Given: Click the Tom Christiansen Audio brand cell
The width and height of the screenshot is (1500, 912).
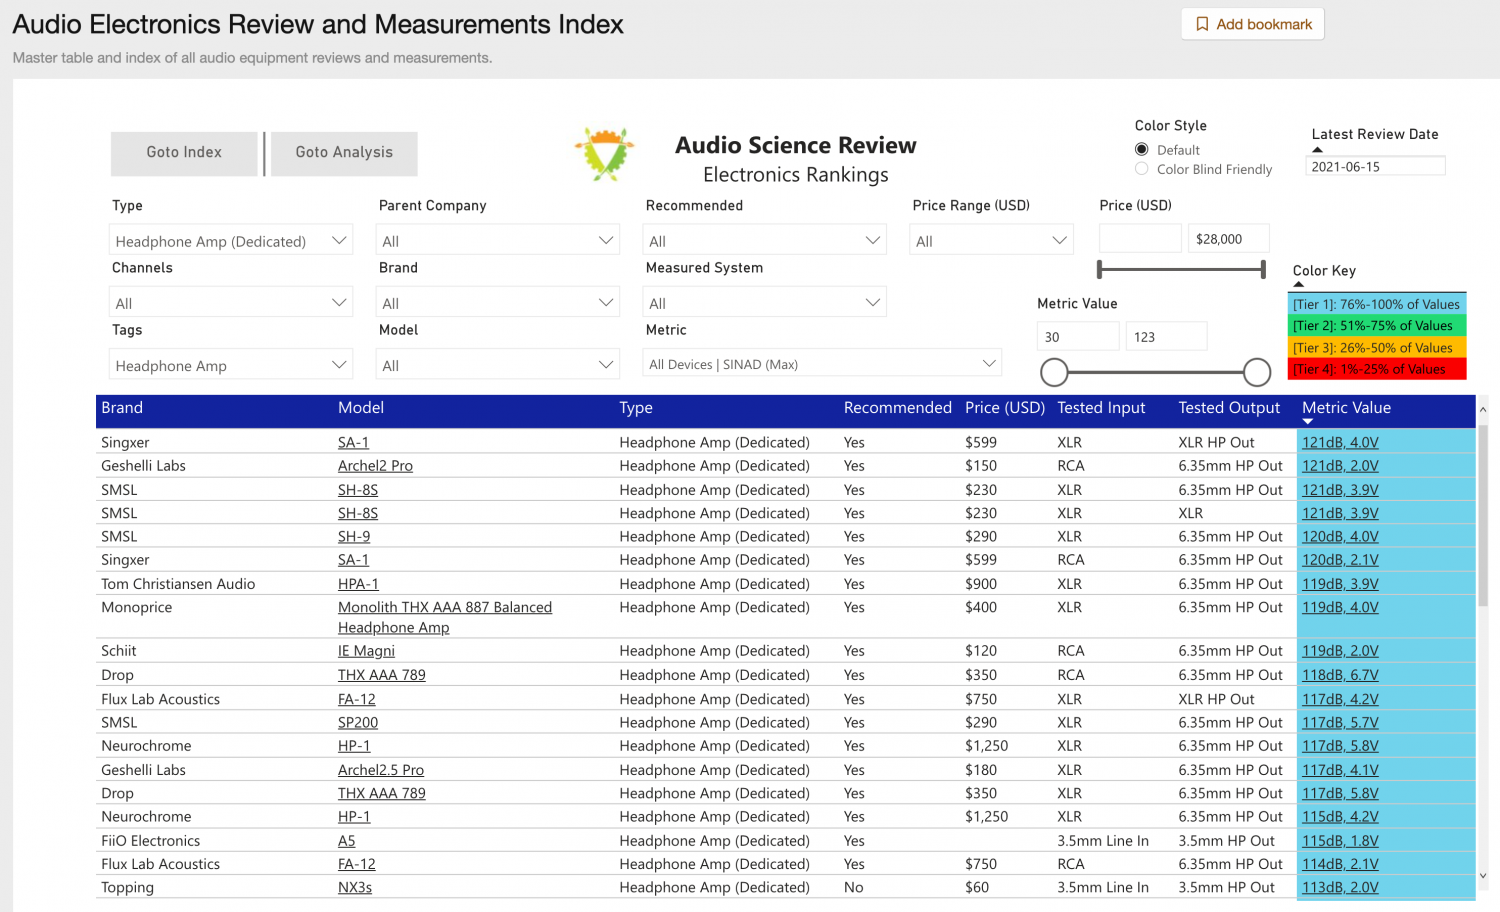Looking at the screenshot, I should point(178,584).
